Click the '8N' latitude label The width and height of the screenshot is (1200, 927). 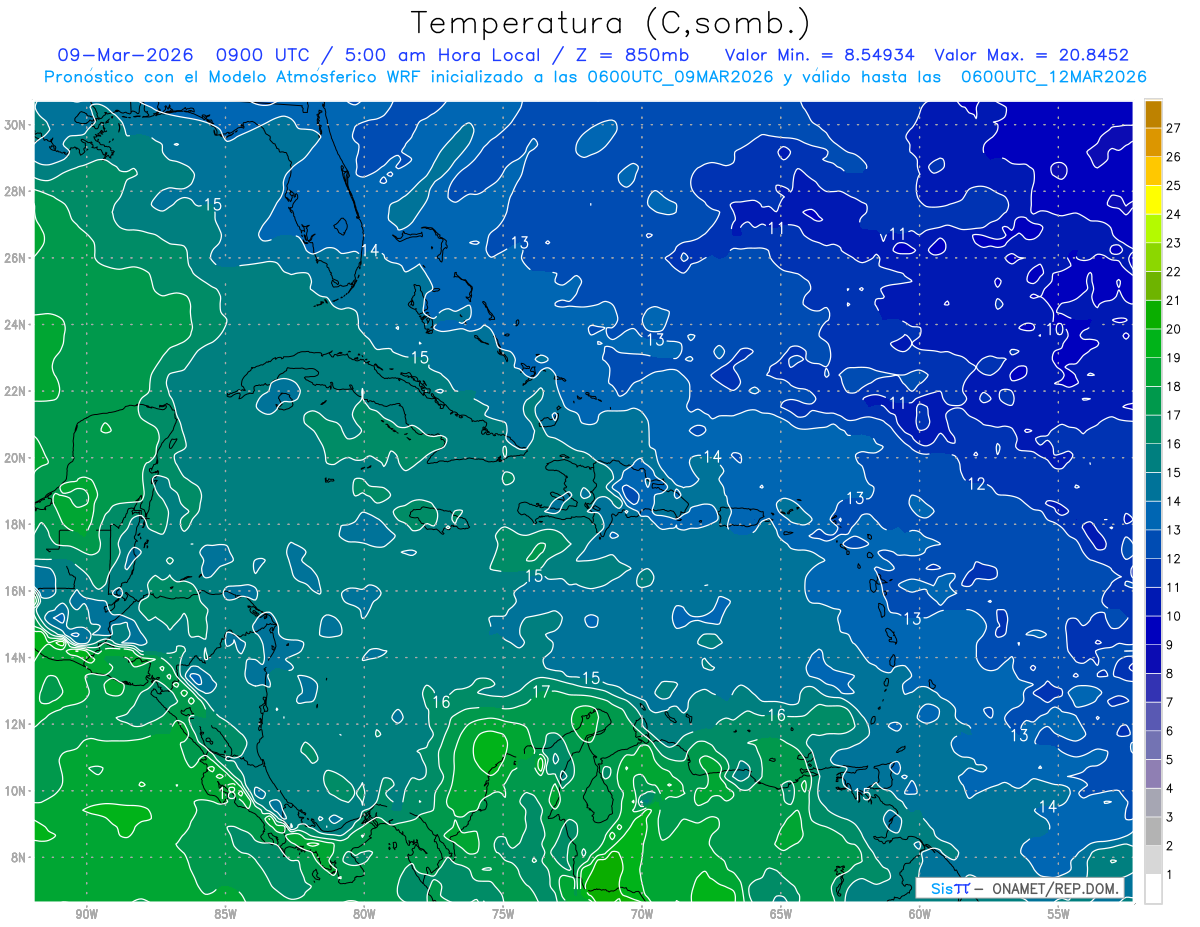pyautogui.click(x=20, y=857)
